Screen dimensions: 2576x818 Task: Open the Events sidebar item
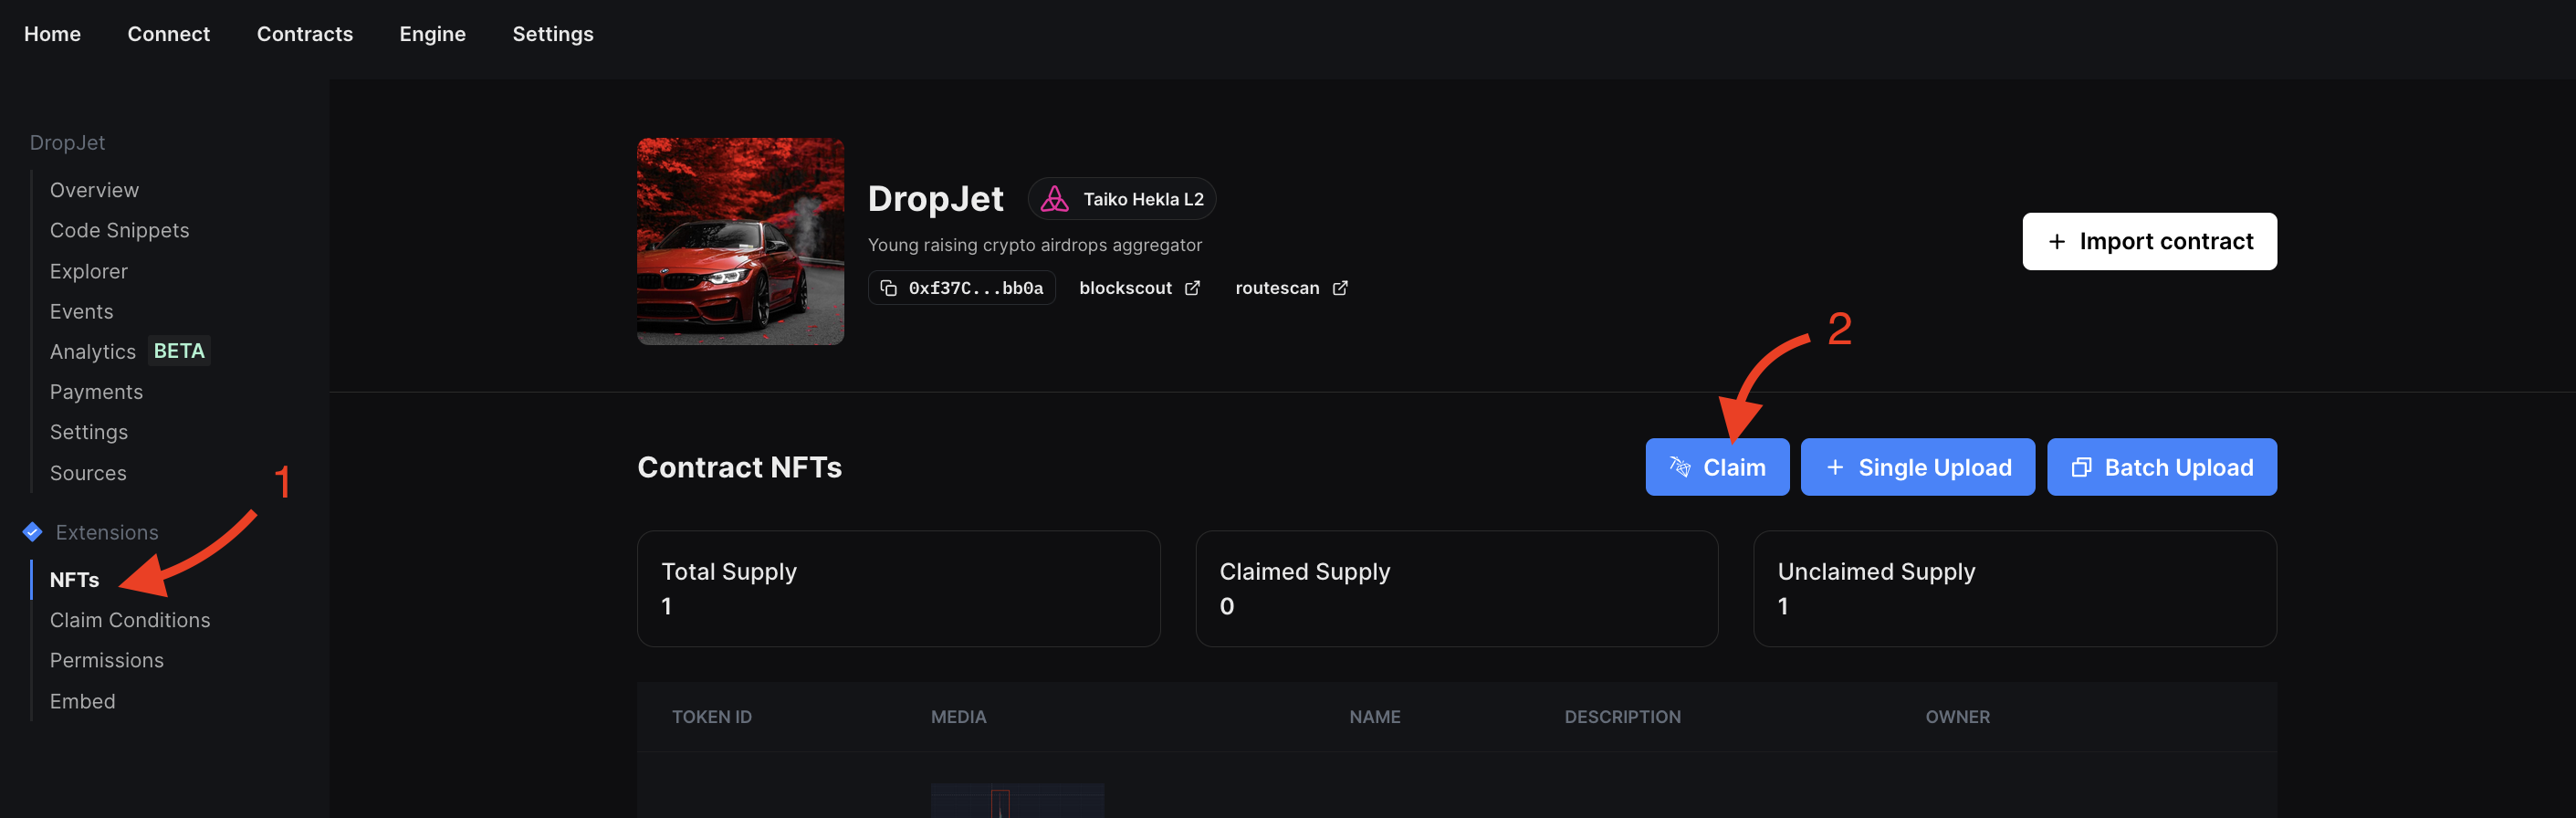pyautogui.click(x=81, y=311)
